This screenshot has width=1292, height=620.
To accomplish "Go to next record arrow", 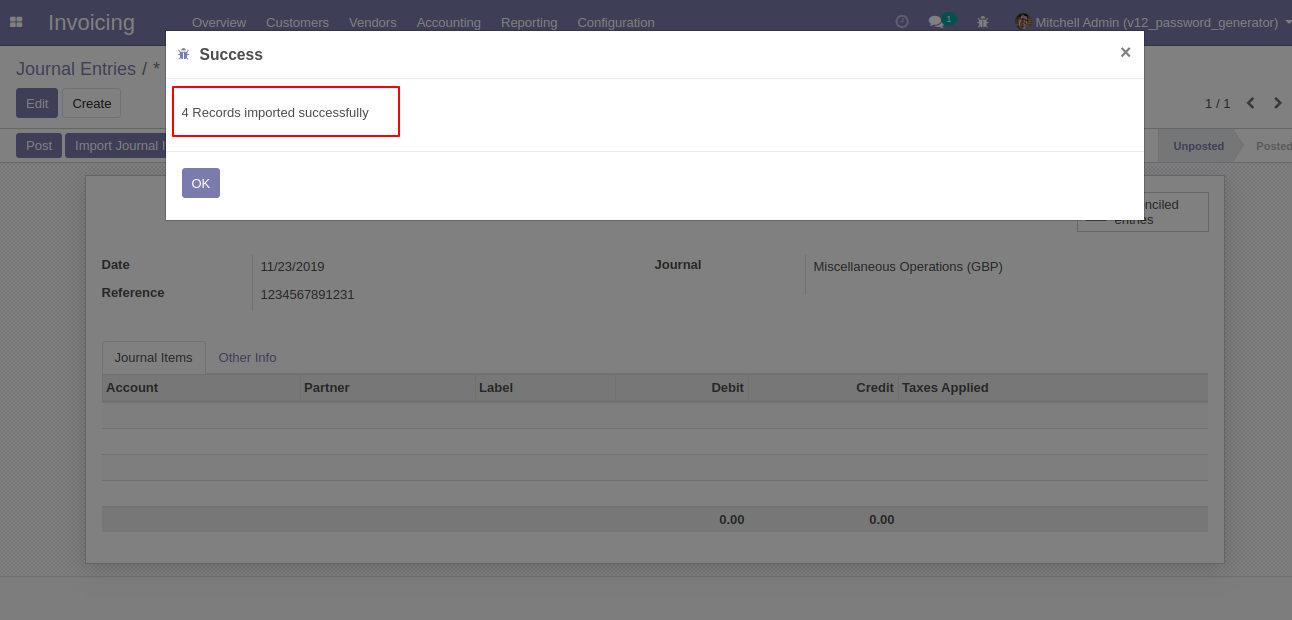I will pyautogui.click(x=1277, y=103).
